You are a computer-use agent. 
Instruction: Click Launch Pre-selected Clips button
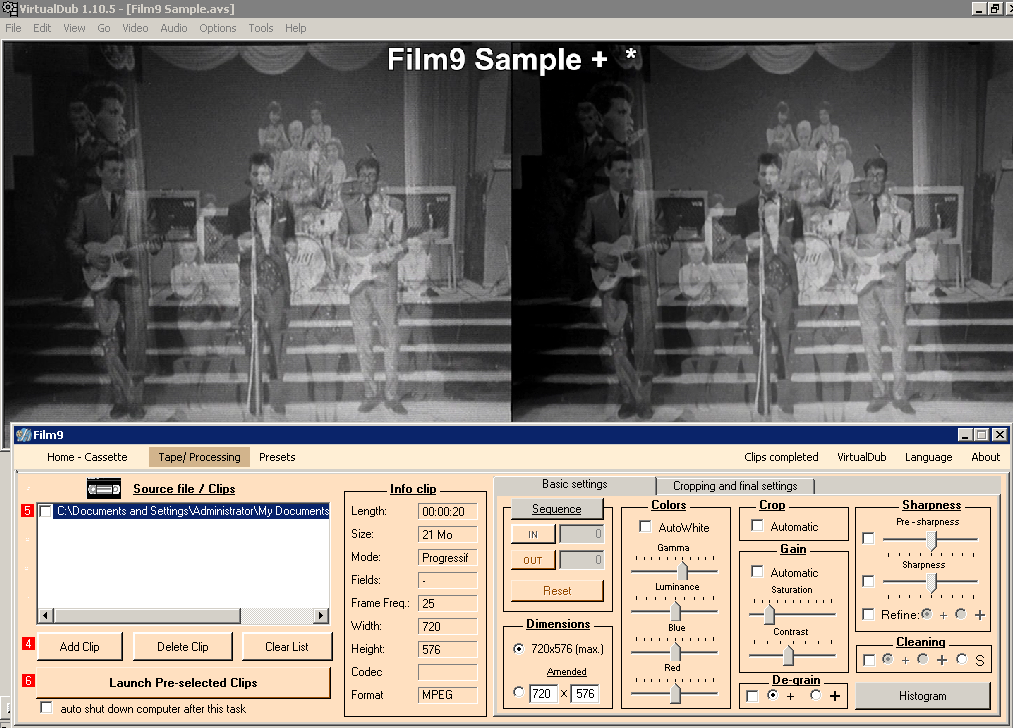tap(183, 683)
